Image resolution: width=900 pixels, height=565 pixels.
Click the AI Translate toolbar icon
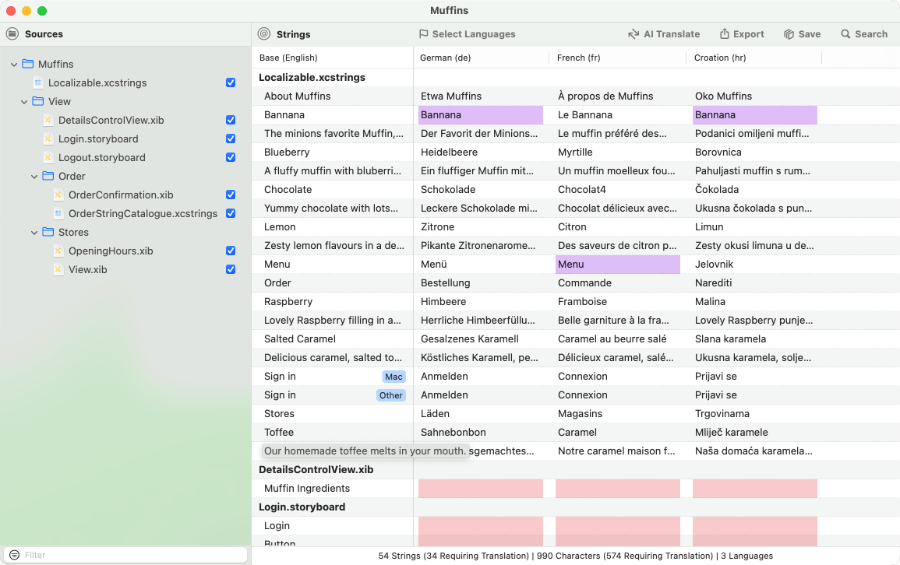coord(633,34)
